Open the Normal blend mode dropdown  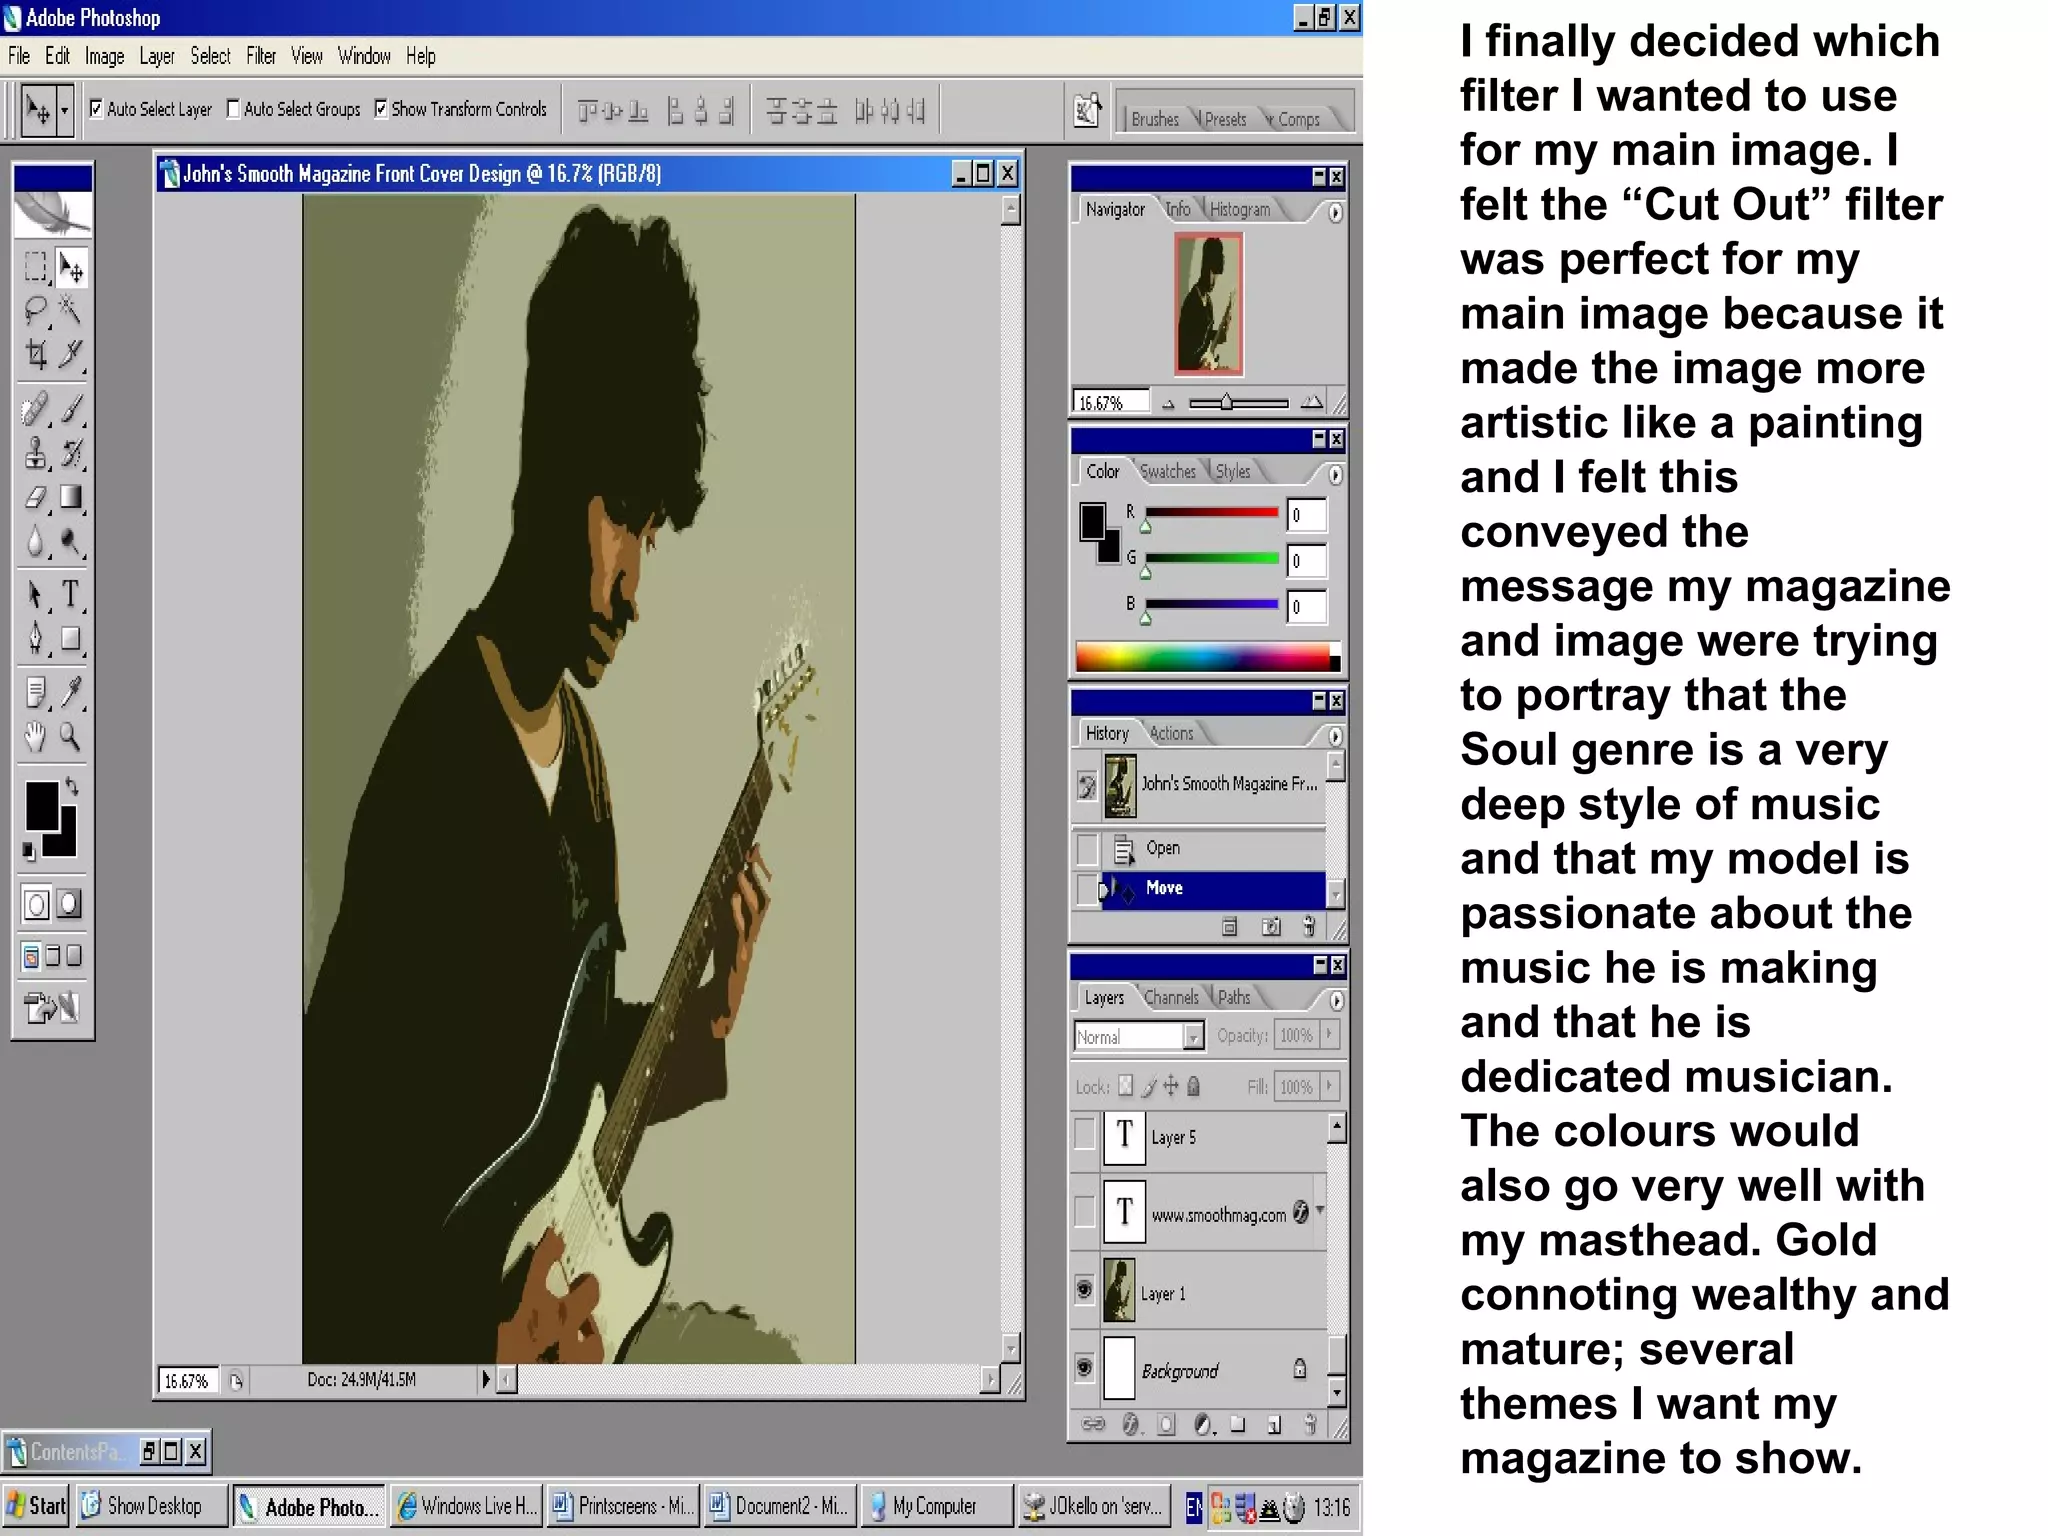1193,1037
